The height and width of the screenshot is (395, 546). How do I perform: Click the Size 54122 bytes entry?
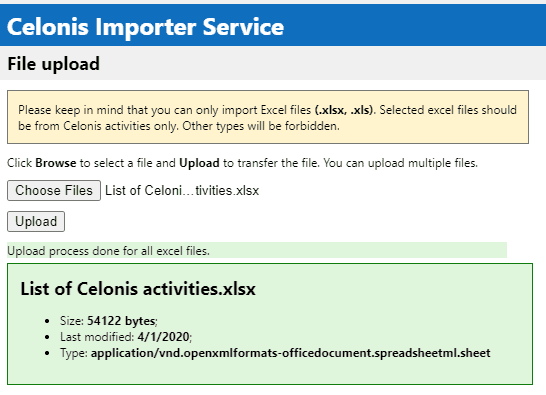(109, 321)
